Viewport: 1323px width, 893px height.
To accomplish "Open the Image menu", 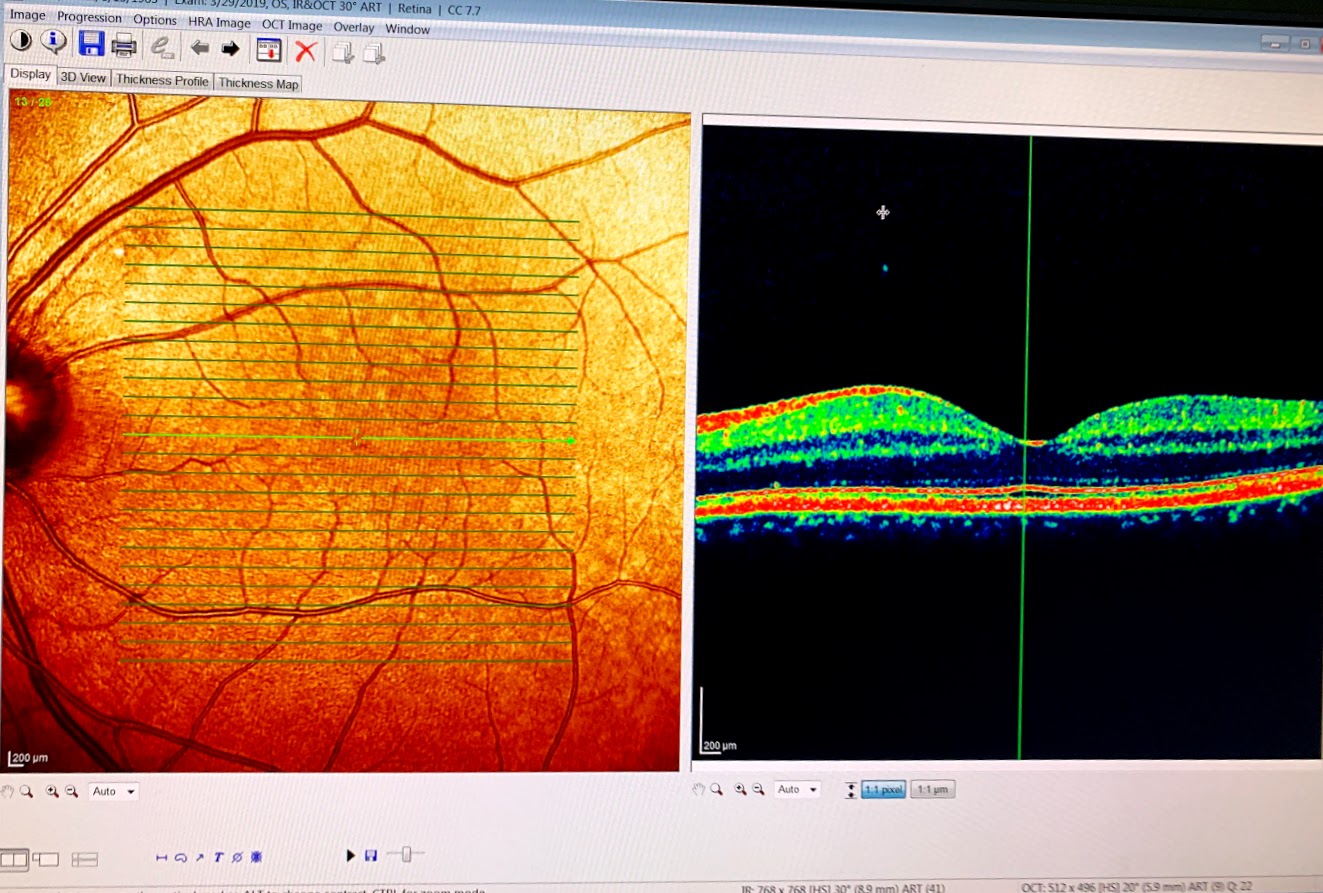I will click(x=27, y=16).
